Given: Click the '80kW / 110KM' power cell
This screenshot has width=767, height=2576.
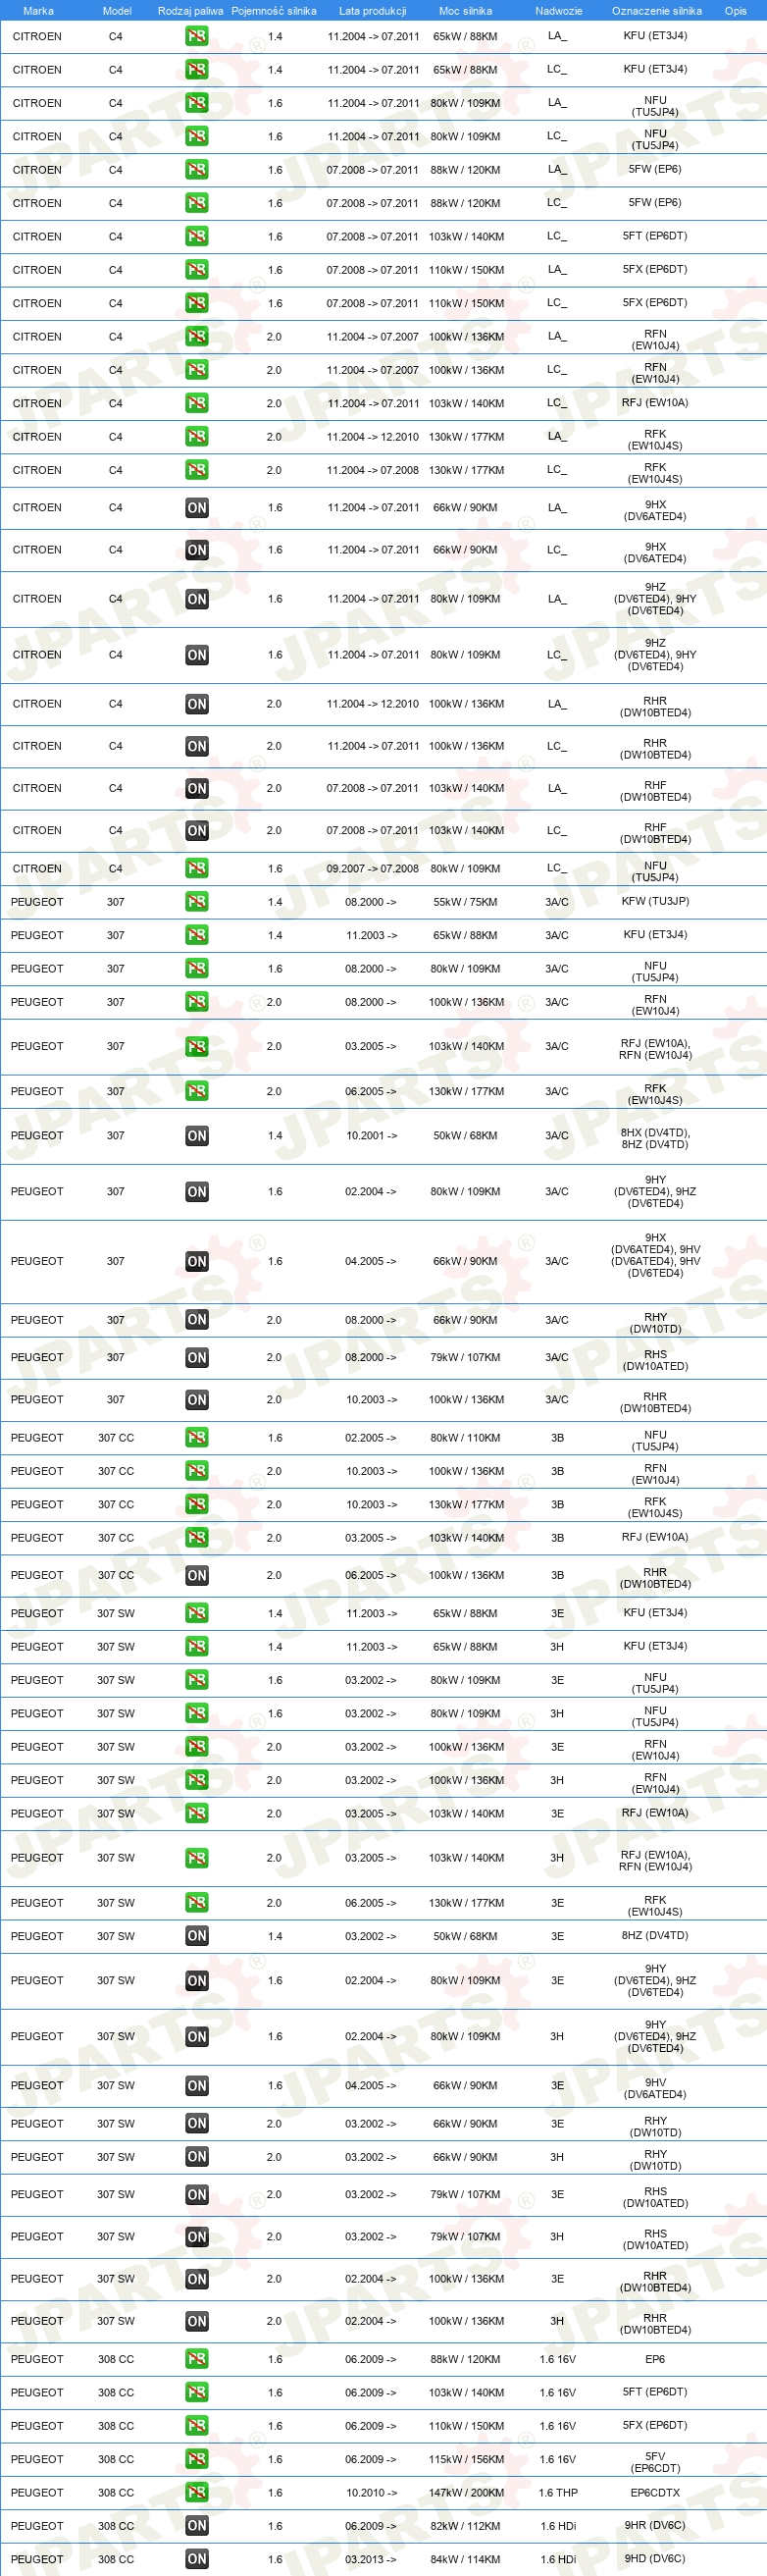Looking at the screenshot, I should coord(465,1438).
